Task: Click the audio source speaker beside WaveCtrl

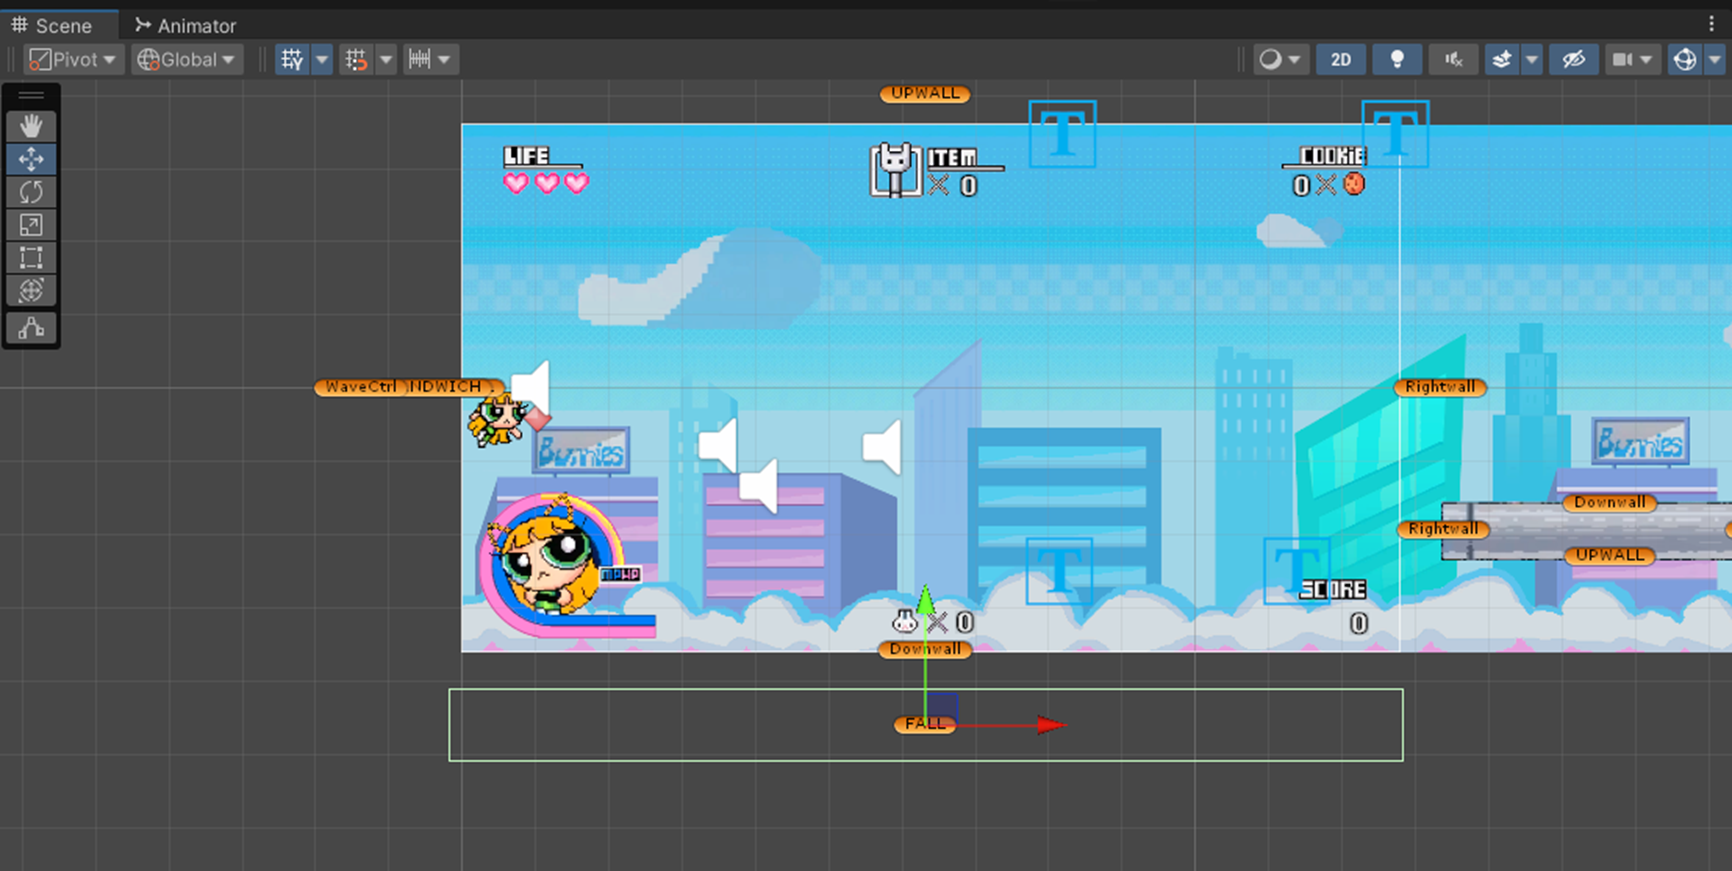Action: coord(531,386)
